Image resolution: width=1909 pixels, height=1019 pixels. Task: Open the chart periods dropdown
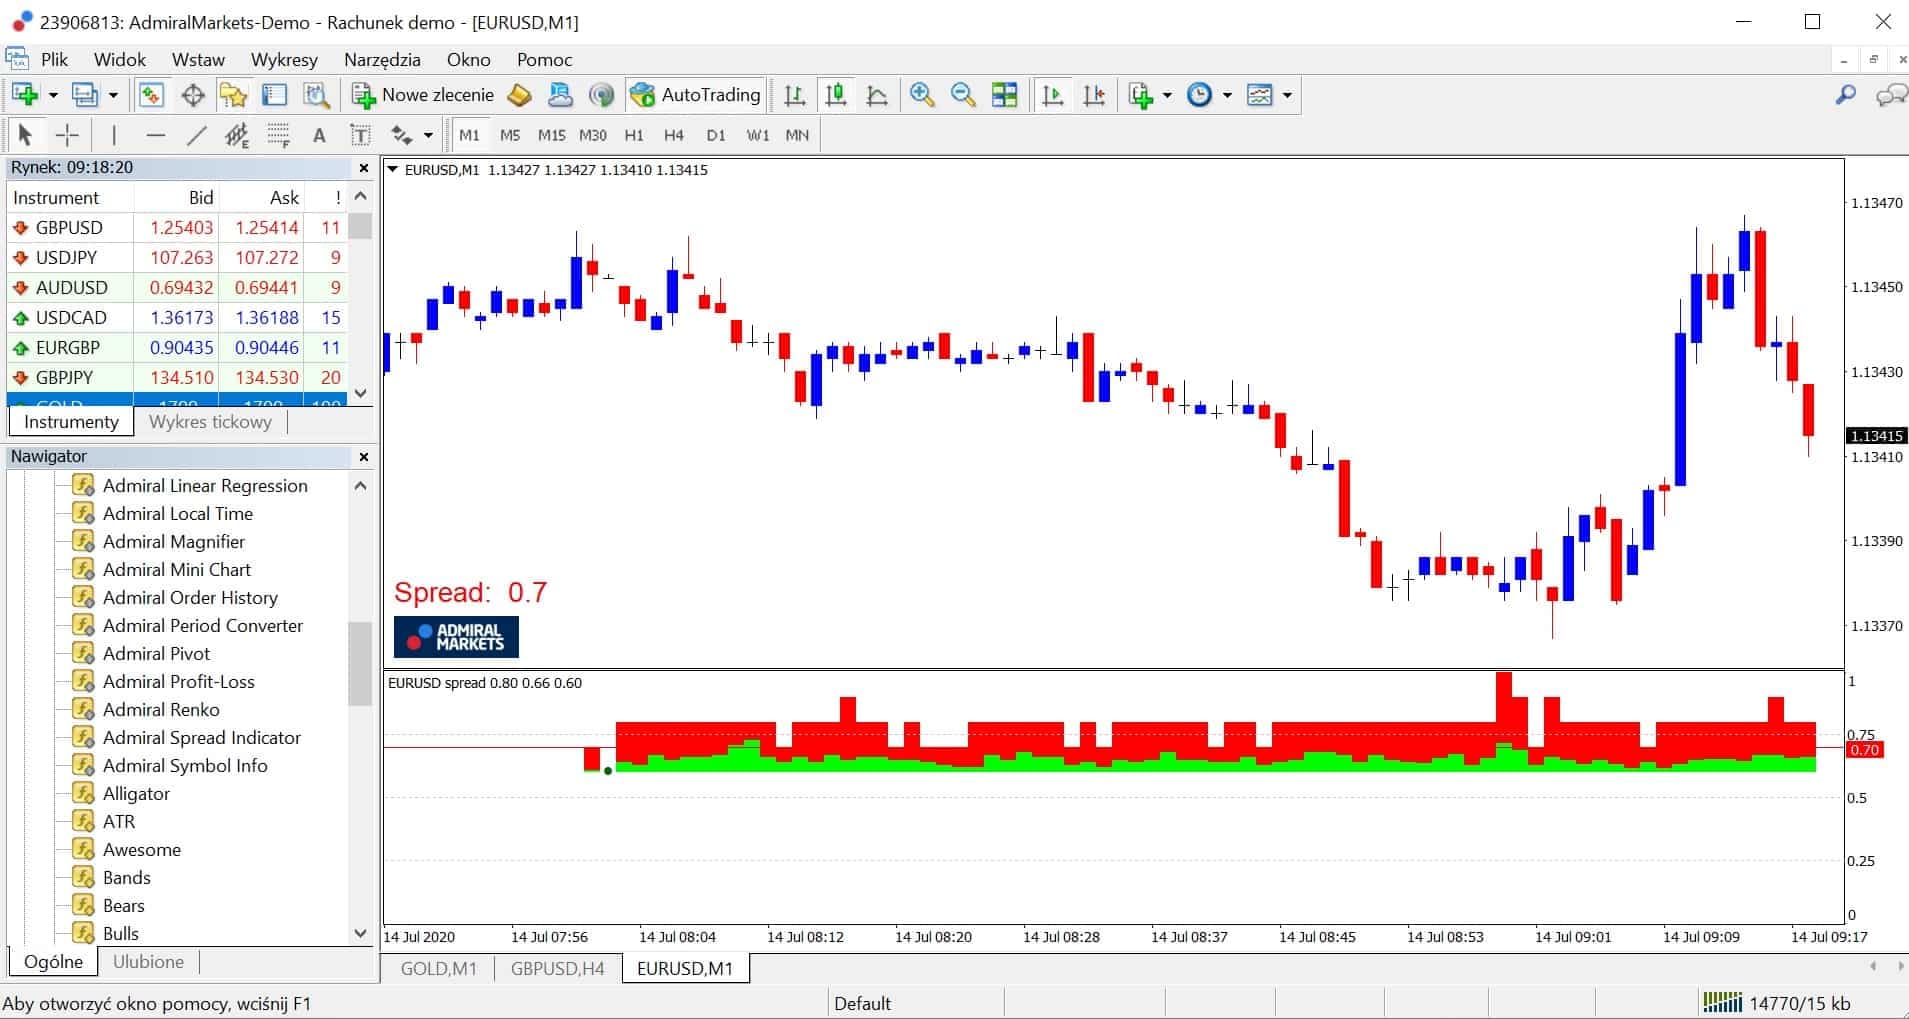tap(1225, 95)
